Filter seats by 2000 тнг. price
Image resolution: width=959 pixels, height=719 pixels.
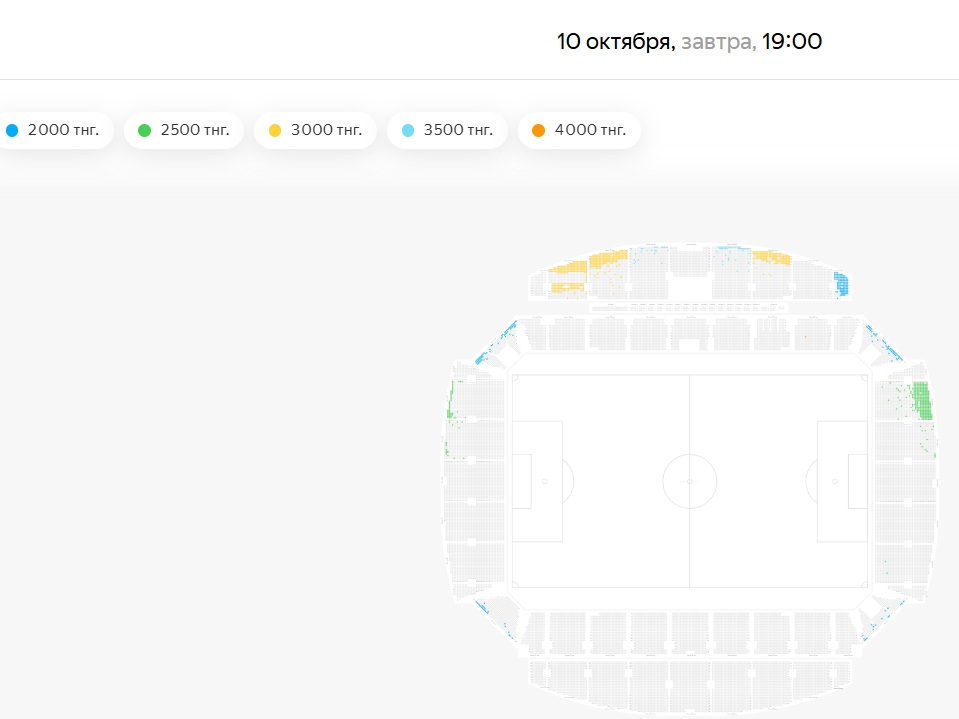[54, 130]
